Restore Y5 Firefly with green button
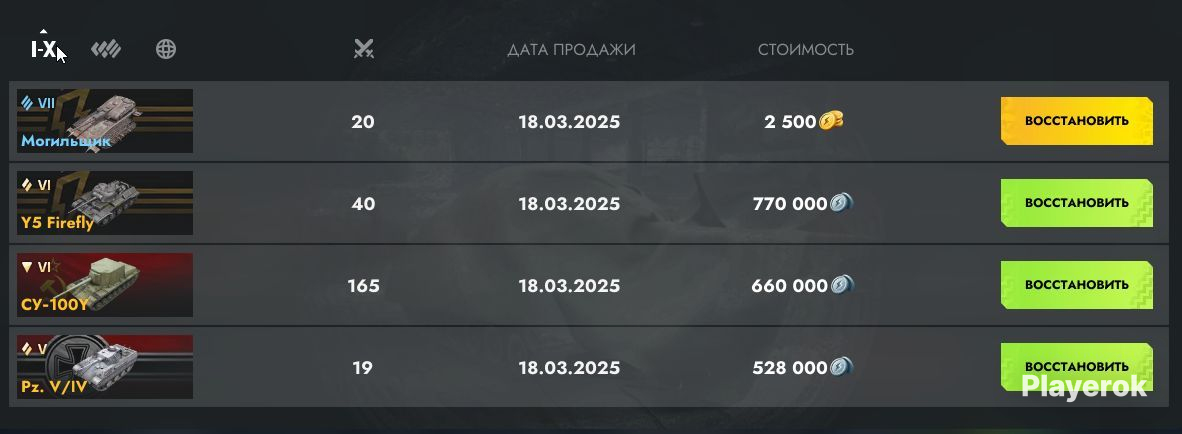Image resolution: width=1182 pixels, height=434 pixels. [x=1076, y=203]
